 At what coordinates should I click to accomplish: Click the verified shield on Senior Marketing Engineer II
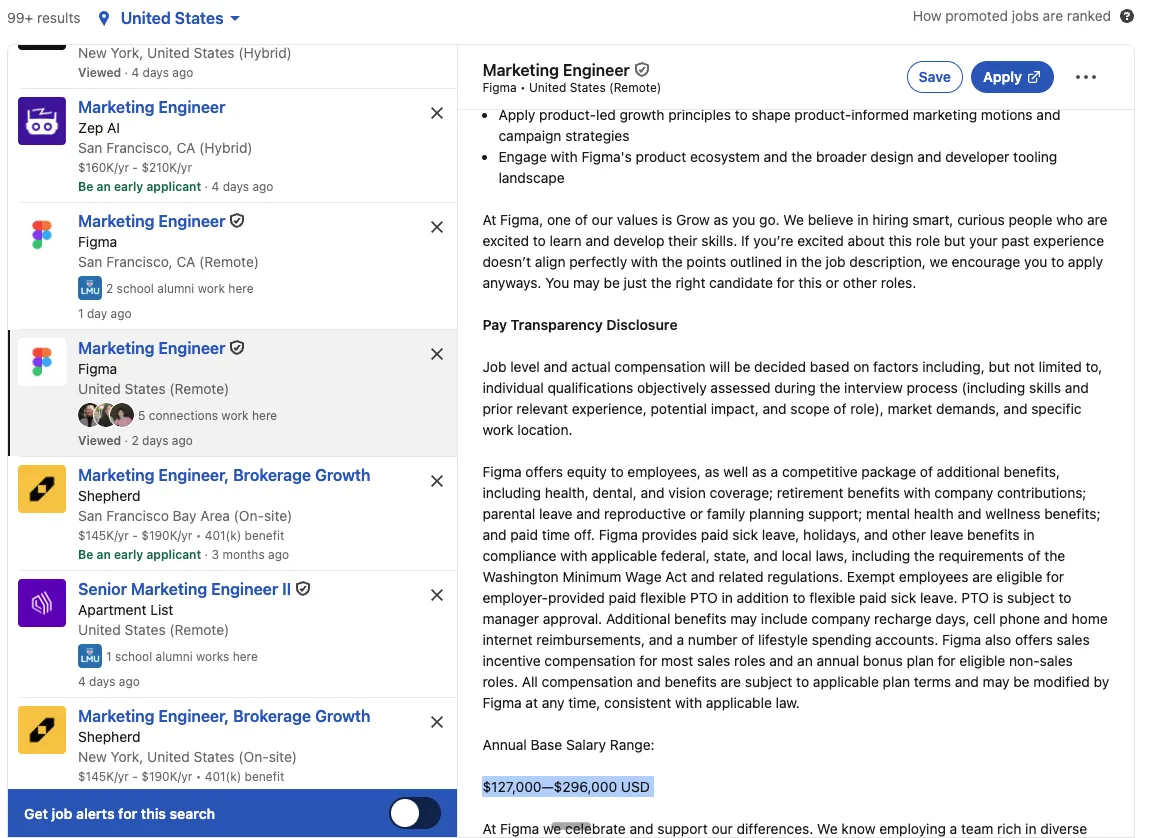pos(303,589)
